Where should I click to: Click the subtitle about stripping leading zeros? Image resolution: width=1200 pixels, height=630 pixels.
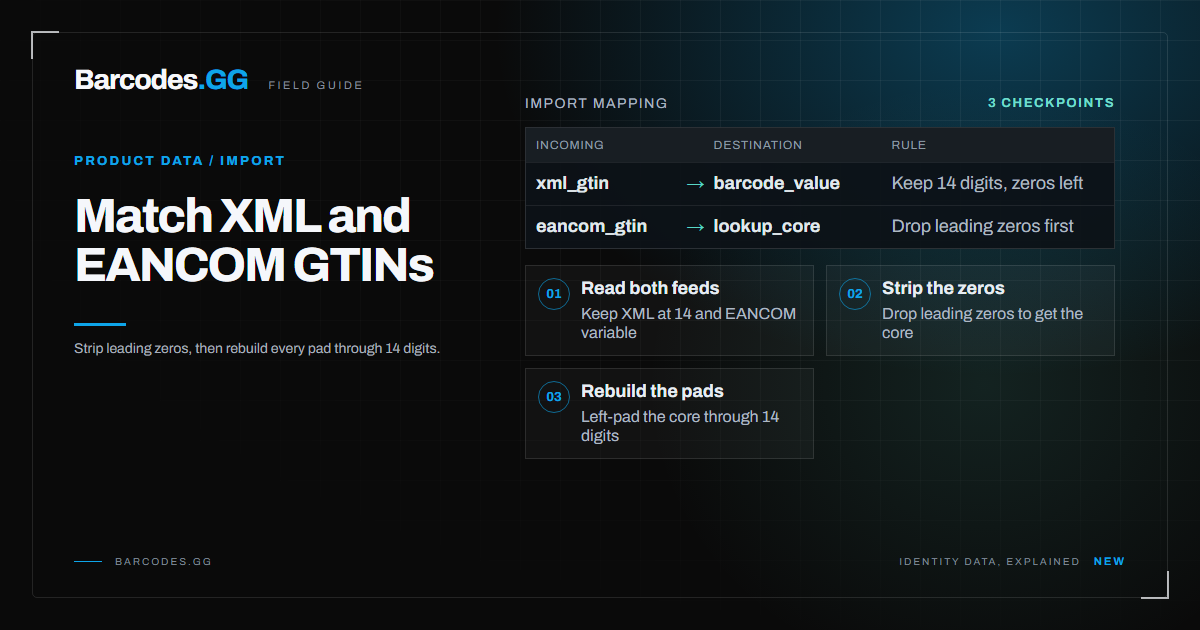(257, 349)
